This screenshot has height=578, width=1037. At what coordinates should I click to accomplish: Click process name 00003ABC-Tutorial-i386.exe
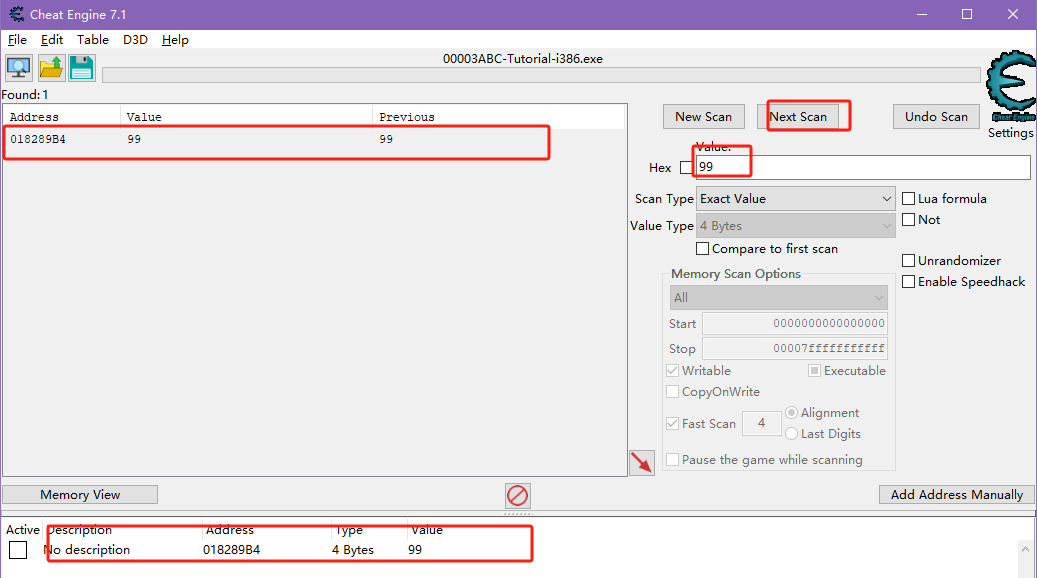point(522,59)
